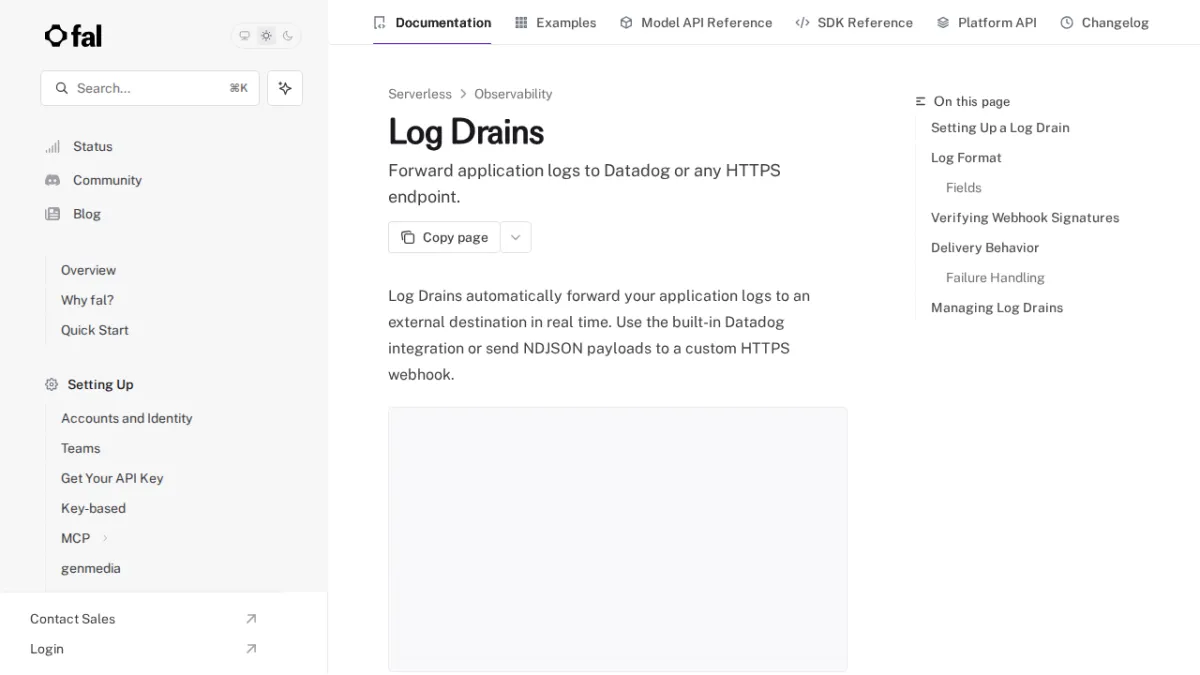Click the Serverless breadcrumb
Image resolution: width=1200 pixels, height=675 pixels.
pyautogui.click(x=420, y=94)
